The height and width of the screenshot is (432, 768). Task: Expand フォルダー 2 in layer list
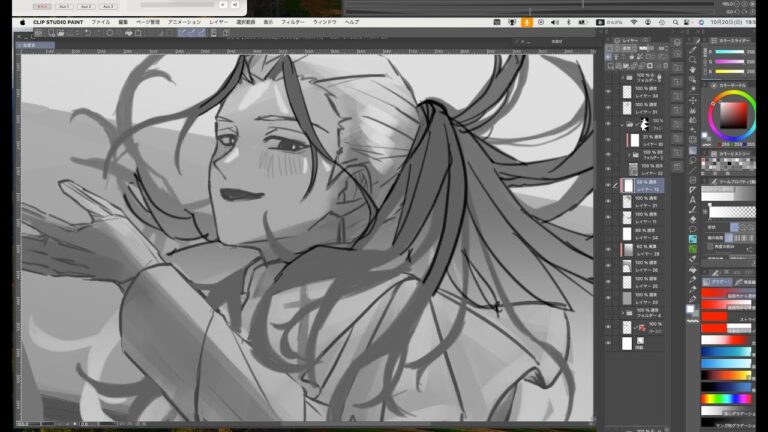click(630, 155)
